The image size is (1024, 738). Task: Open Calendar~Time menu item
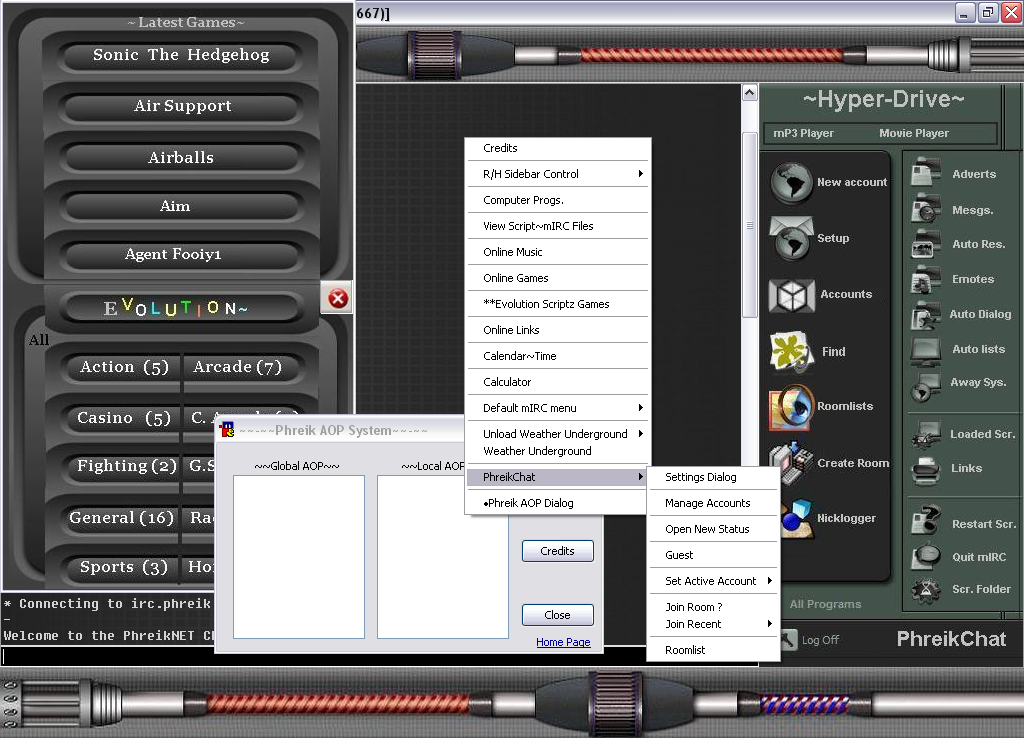click(558, 356)
